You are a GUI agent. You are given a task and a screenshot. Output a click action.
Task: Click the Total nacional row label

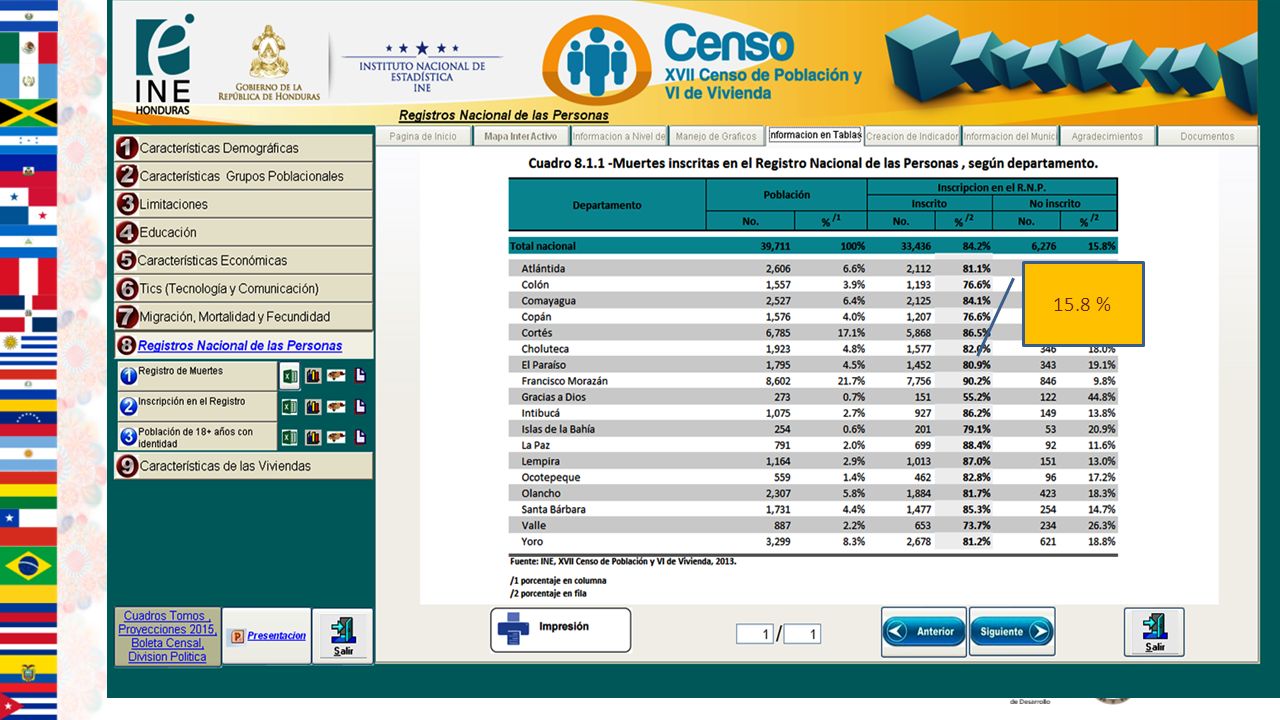pyautogui.click(x=543, y=245)
